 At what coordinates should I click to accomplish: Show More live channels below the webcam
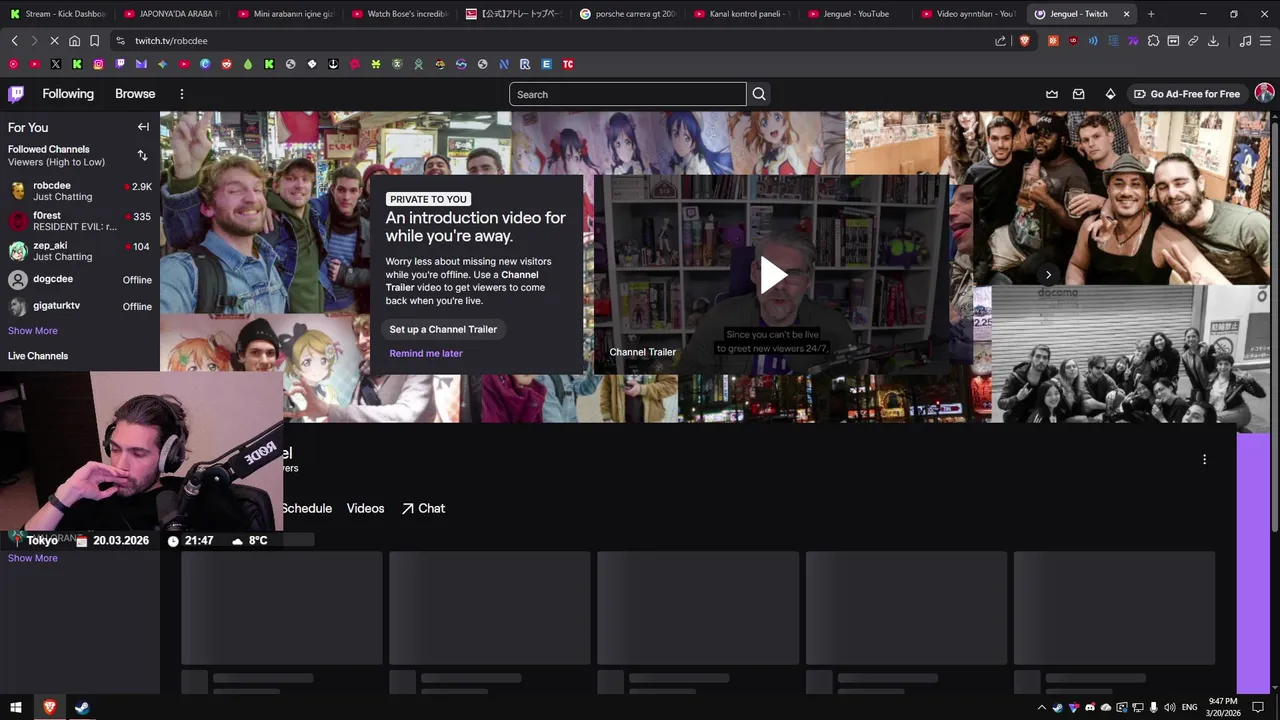[x=33, y=558]
